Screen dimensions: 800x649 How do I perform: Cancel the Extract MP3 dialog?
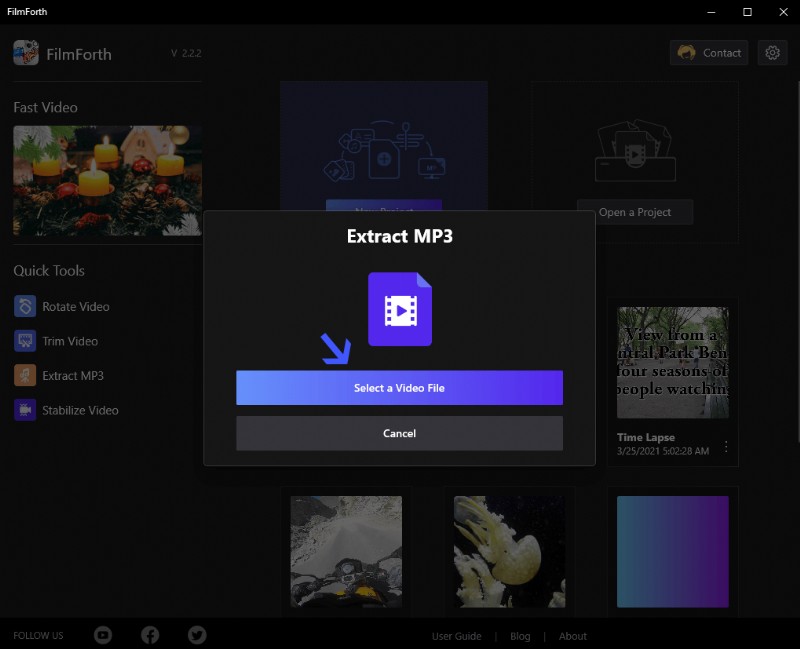[399, 433]
